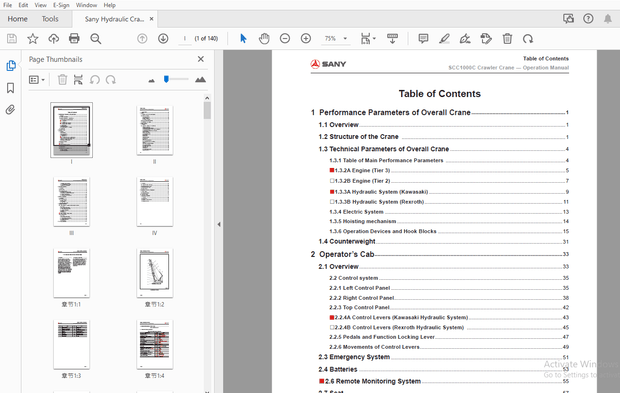Click the scrolling mode icon
The image size is (620, 393).
point(392,38)
